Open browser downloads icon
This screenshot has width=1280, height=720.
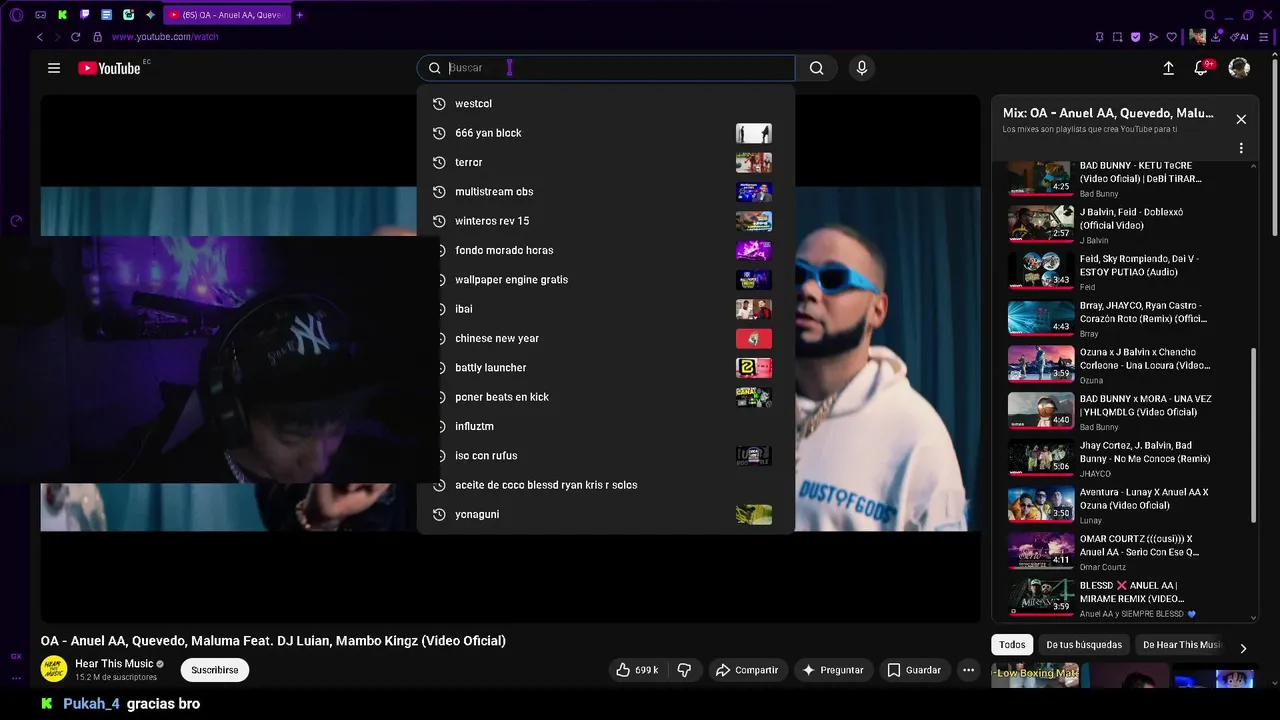[1217, 37]
